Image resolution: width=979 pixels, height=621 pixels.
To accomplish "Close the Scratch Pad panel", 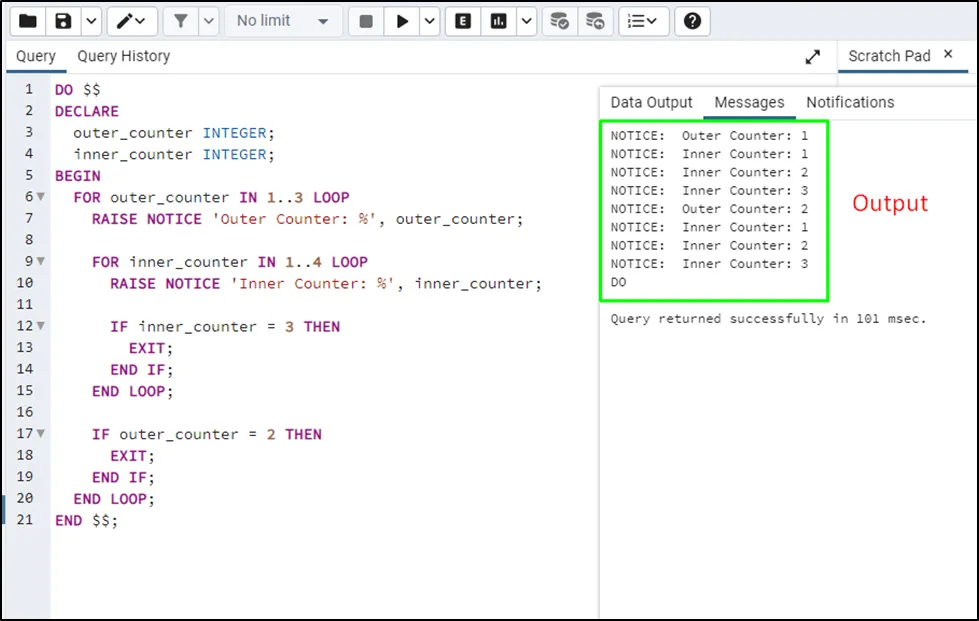I will pyautogui.click(x=948, y=55).
